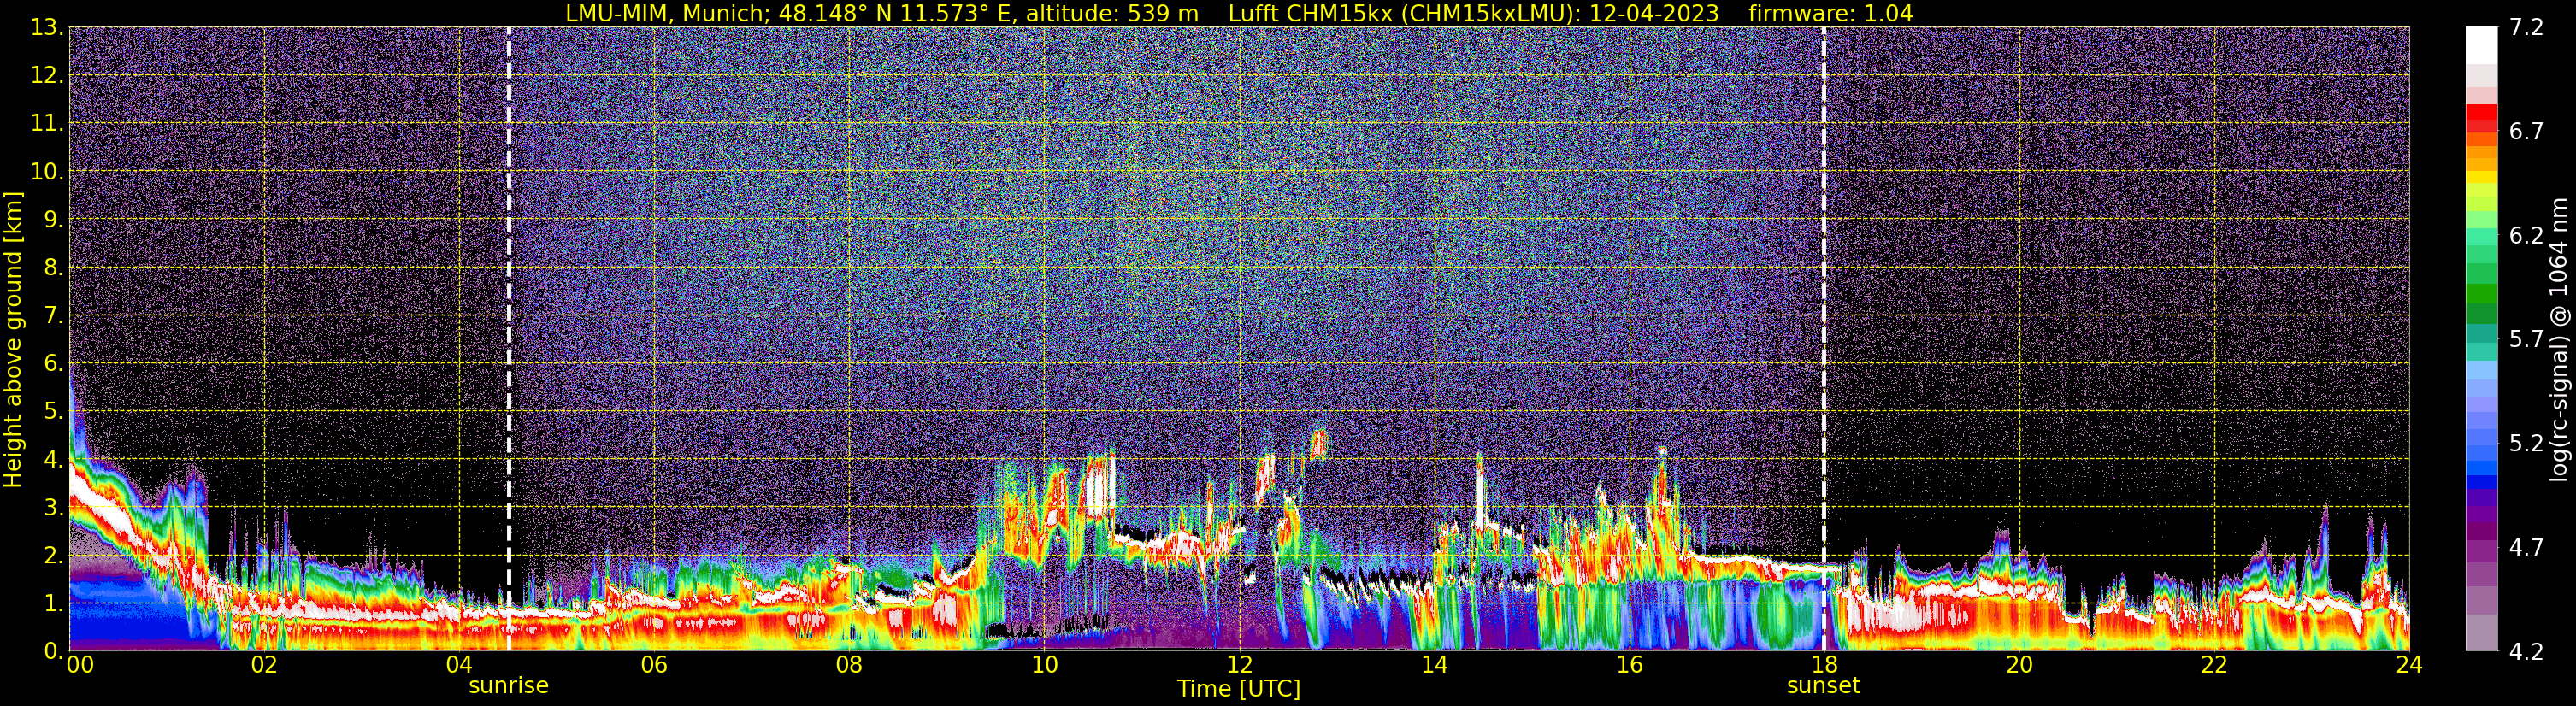Click the 'Time [UTC]' axis title
The width and height of the screenshot is (2576, 706).
point(1238,689)
